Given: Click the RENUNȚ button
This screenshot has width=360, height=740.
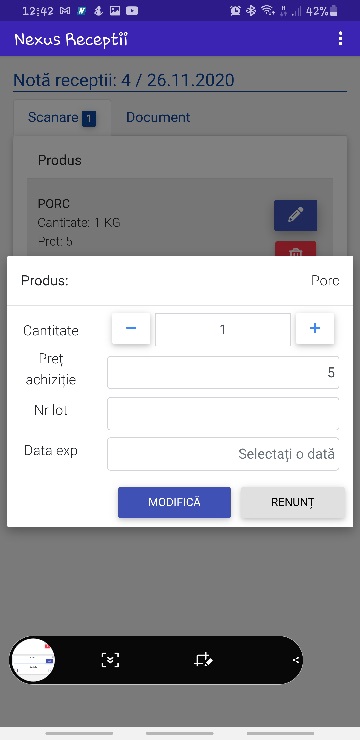Looking at the screenshot, I should [293, 502].
